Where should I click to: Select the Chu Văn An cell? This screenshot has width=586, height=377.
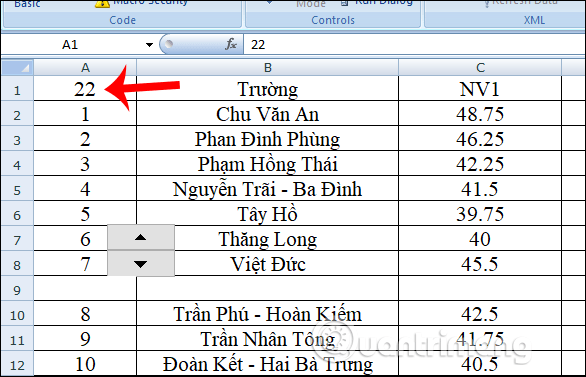coord(268,114)
